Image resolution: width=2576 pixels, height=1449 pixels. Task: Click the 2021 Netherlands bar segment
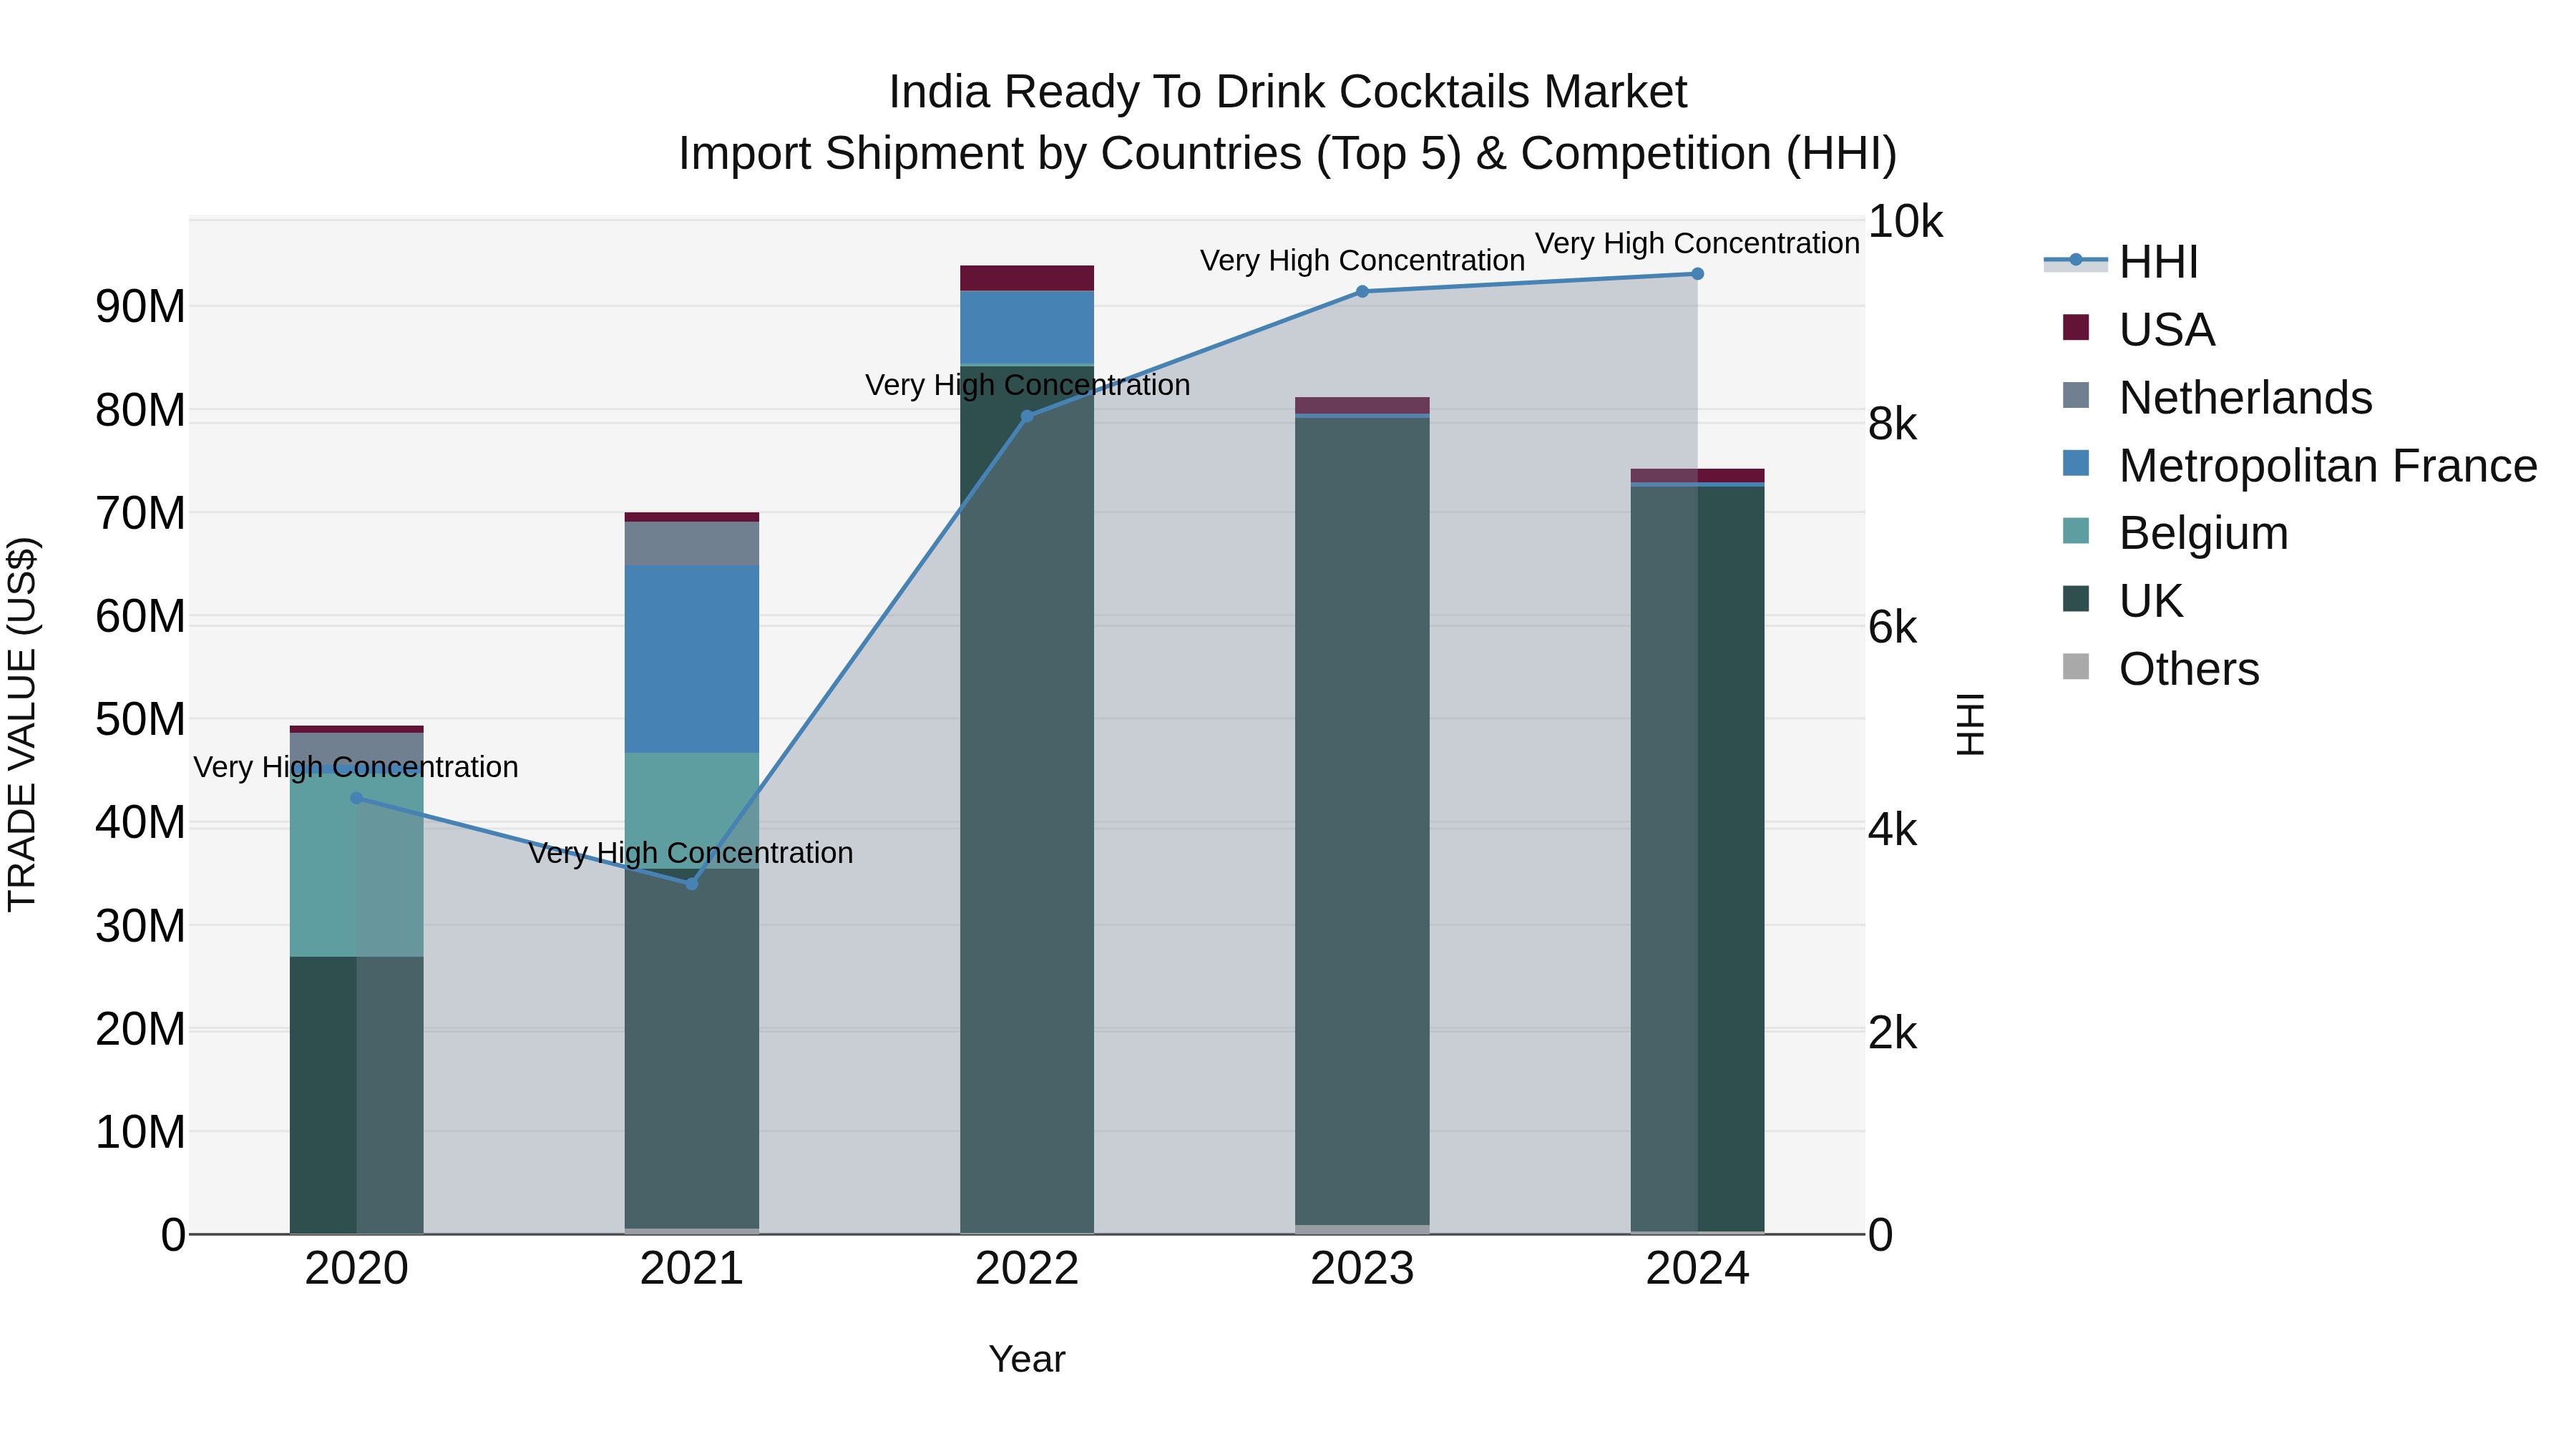tap(692, 543)
